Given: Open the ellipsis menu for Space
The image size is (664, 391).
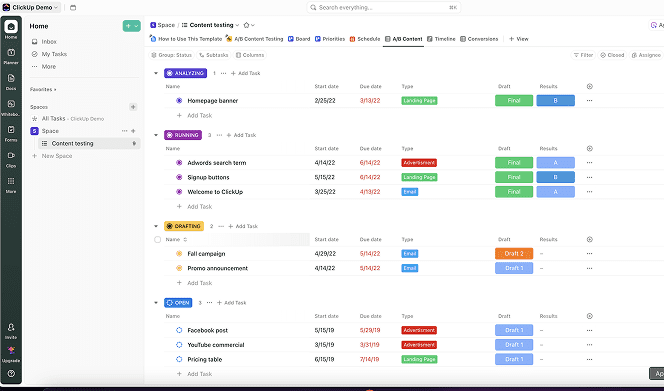Looking at the screenshot, I should [124, 131].
